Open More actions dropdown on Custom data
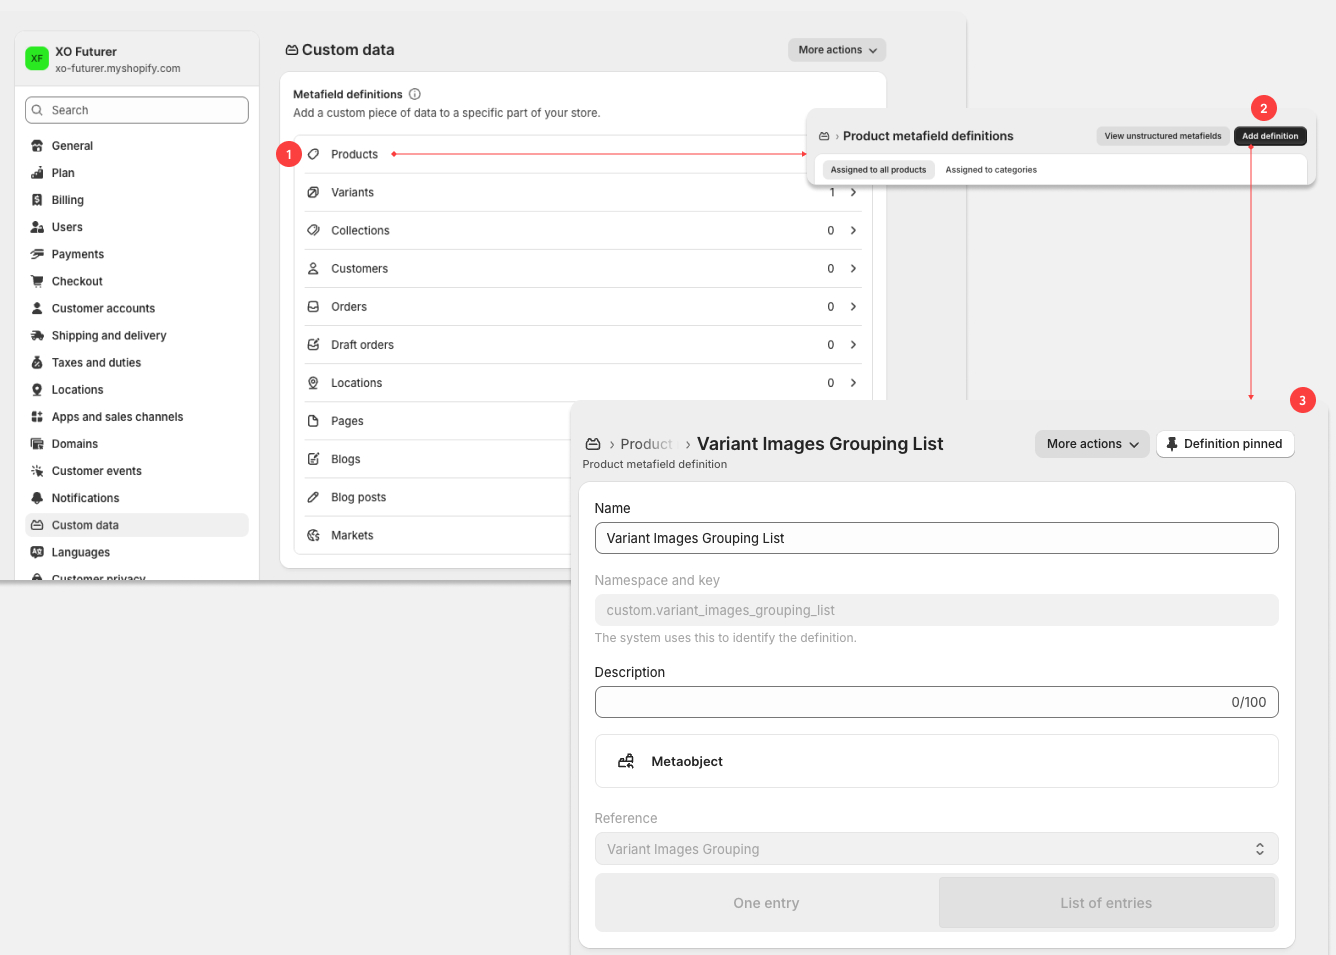This screenshot has height=955, width=1336. click(837, 50)
